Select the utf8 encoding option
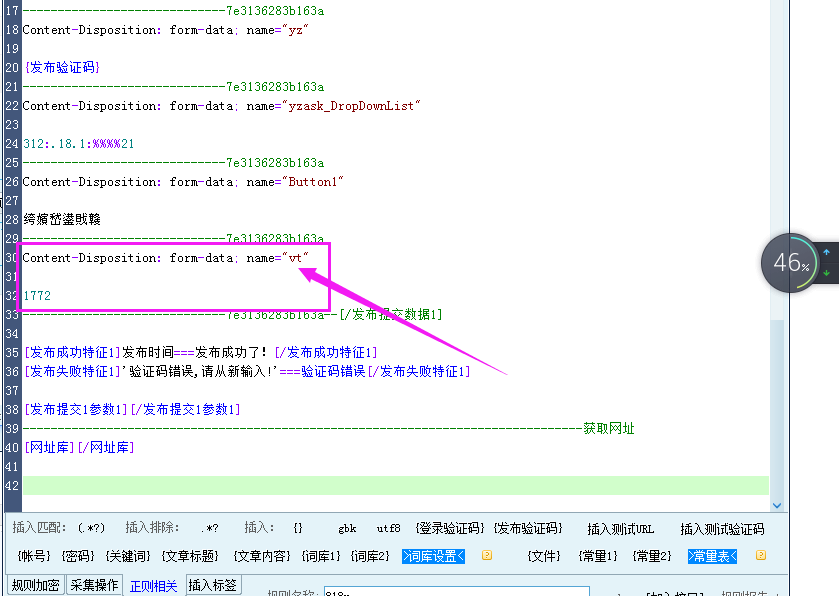 tap(388, 528)
